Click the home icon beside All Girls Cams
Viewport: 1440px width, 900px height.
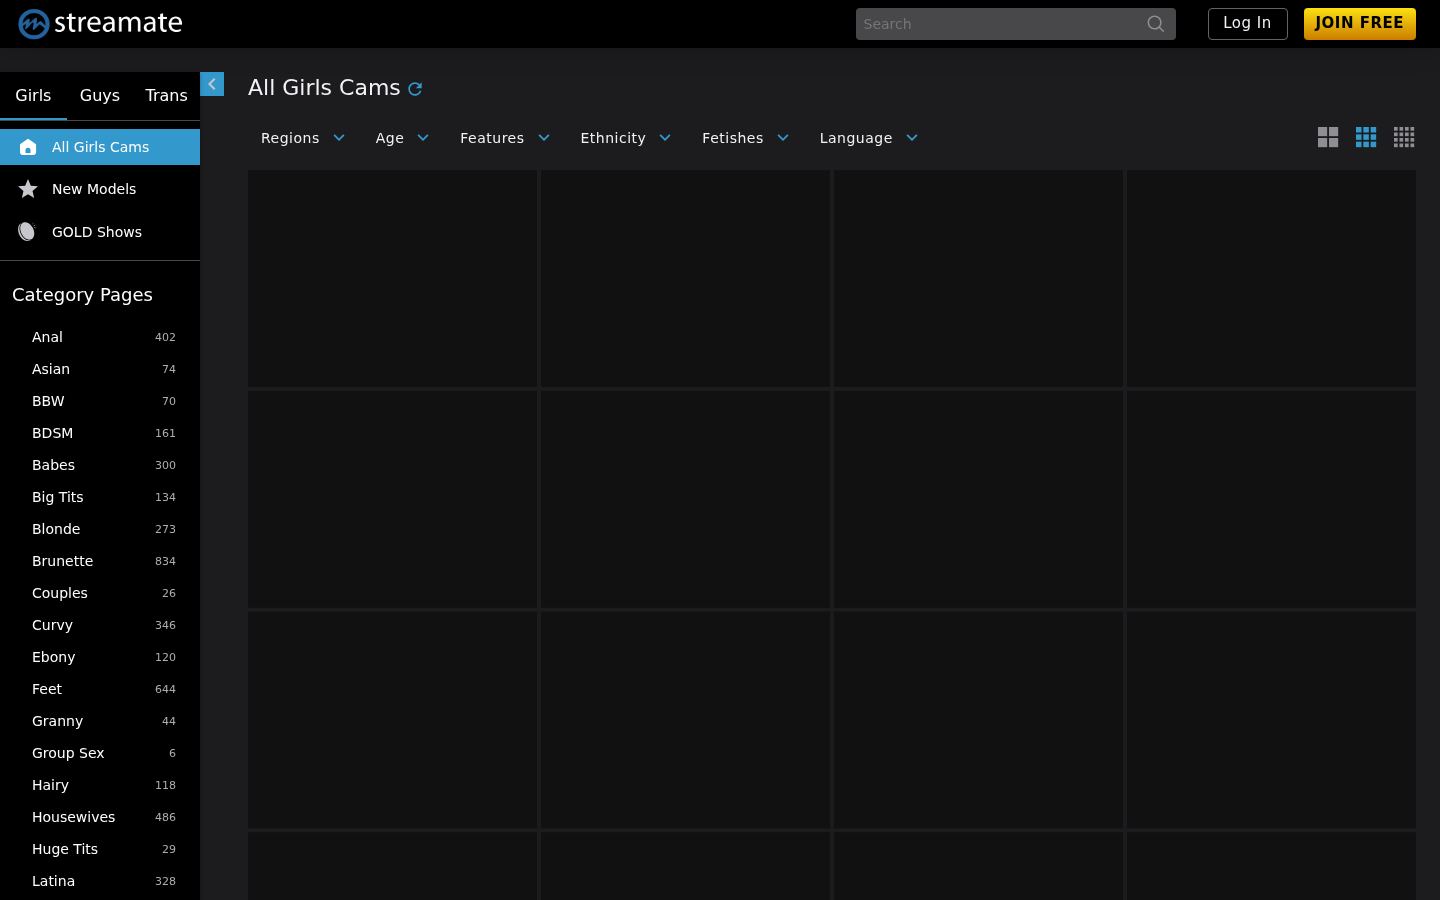click(x=28, y=147)
